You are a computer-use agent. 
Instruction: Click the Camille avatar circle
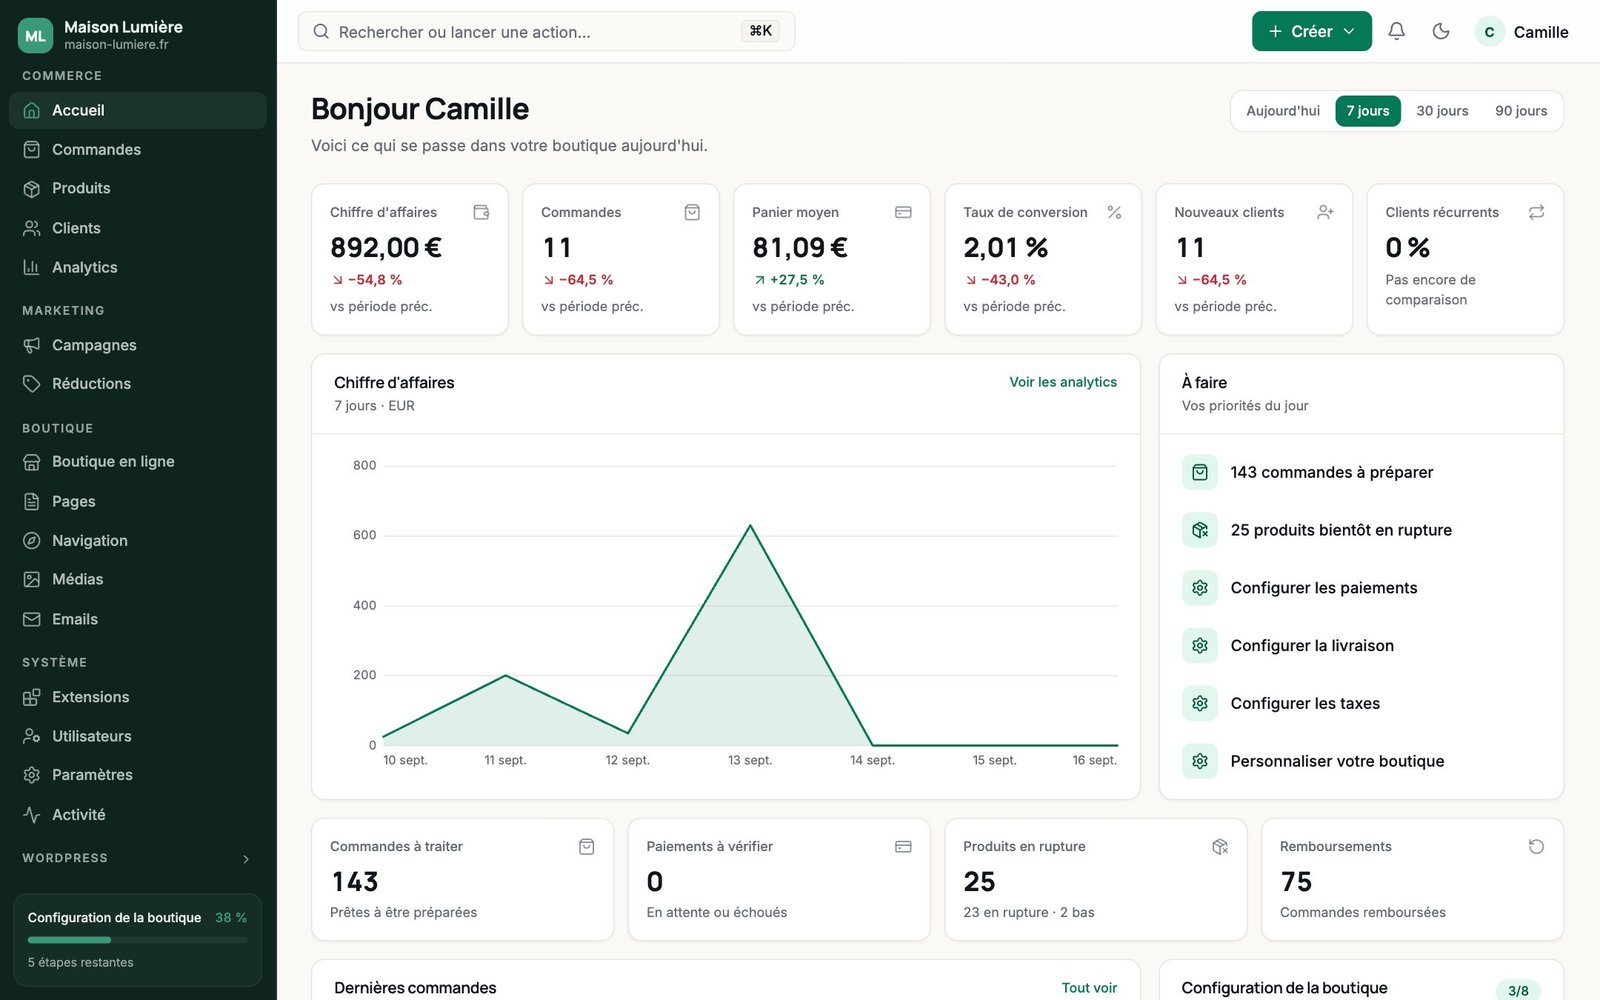coord(1489,32)
